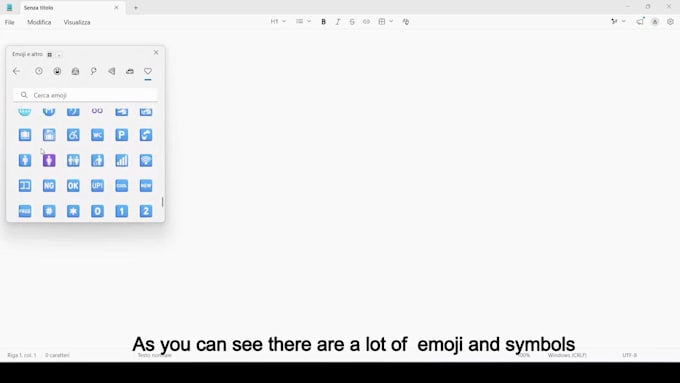This screenshot has width=680, height=383.
Task: Insert the keycap 0 emoji
Action: point(98,211)
